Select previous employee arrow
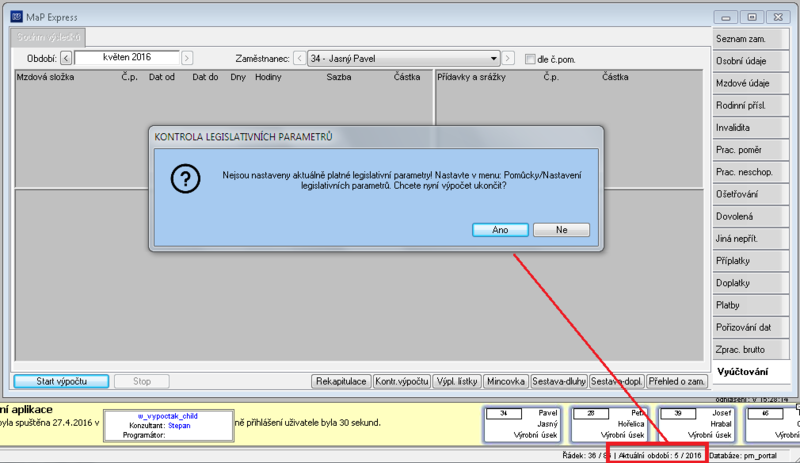Screen dimensions: 800x463 coord(299,58)
